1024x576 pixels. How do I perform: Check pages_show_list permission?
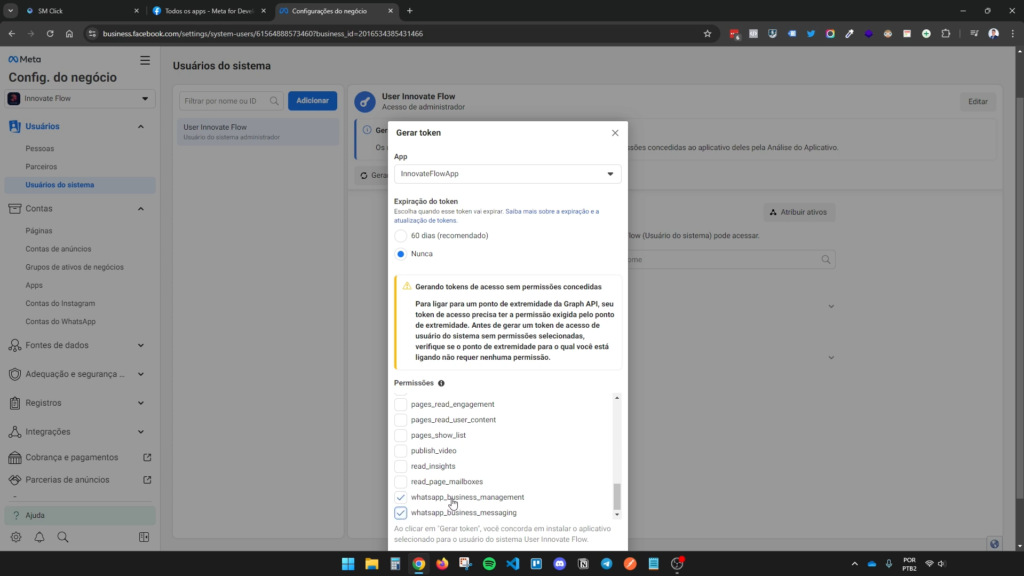[x=400, y=435]
